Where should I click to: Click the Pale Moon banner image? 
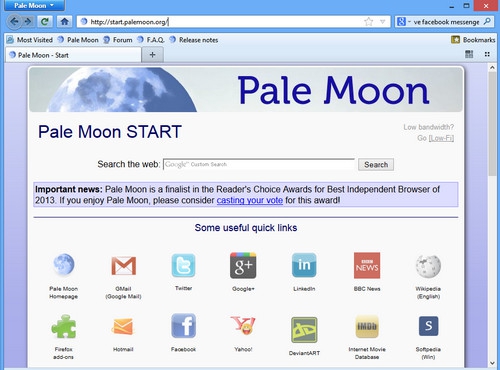pyautogui.click(x=246, y=90)
